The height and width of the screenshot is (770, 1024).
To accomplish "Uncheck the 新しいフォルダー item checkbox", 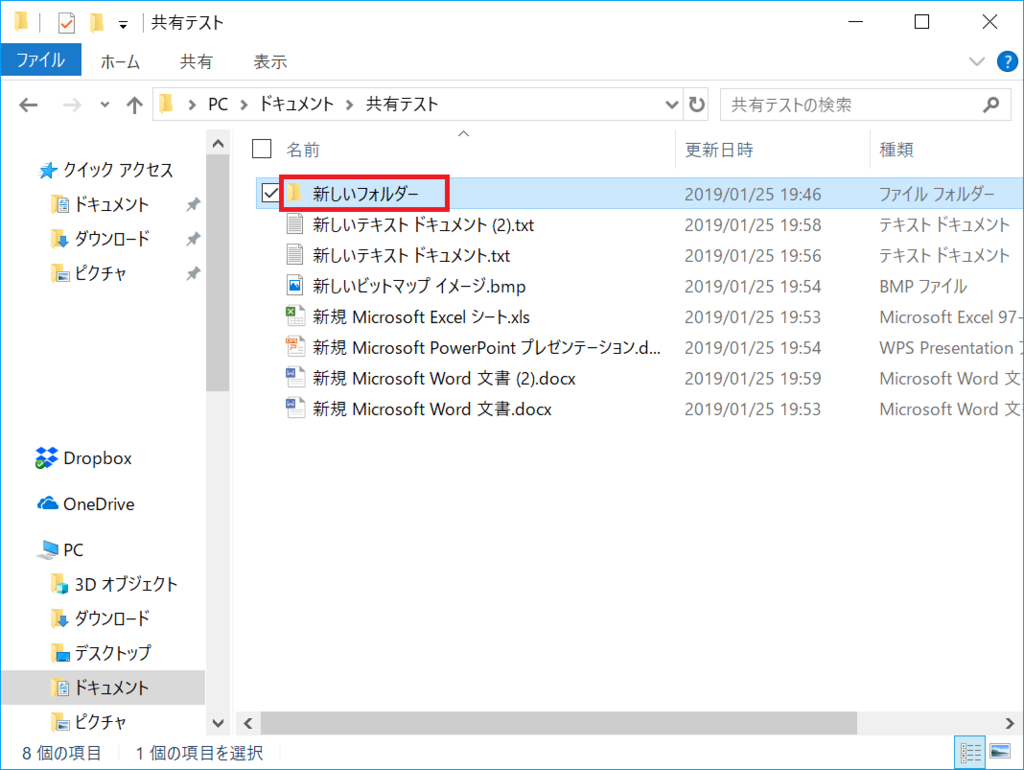I will point(263,193).
